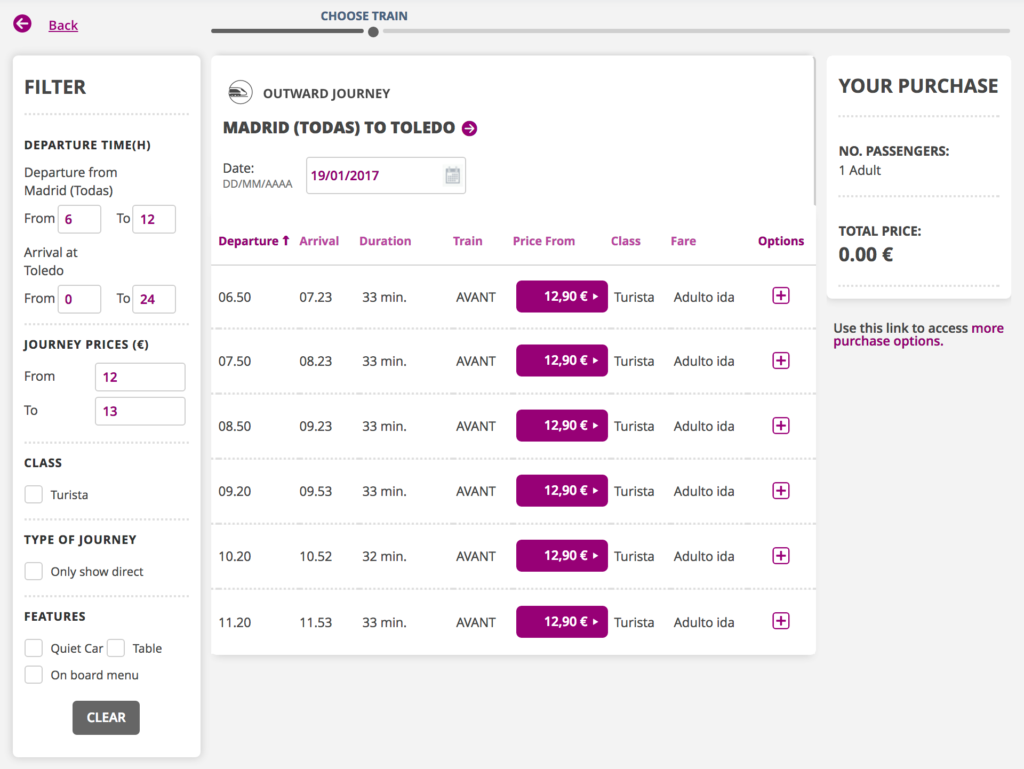Sort by the Departure column header

click(253, 241)
